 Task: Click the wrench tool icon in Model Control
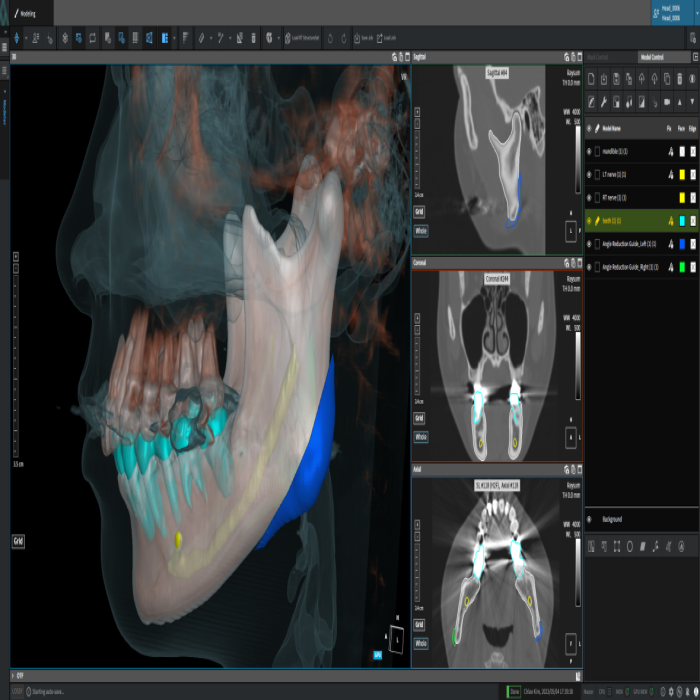click(604, 102)
